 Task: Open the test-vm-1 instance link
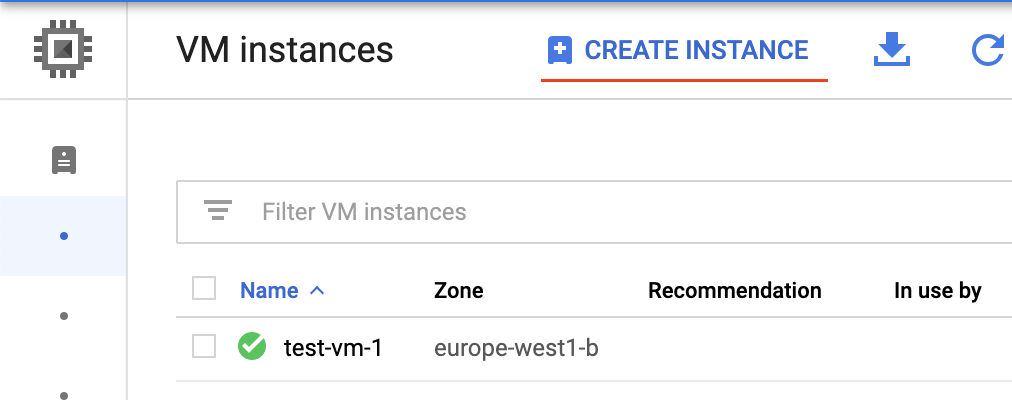tap(333, 348)
